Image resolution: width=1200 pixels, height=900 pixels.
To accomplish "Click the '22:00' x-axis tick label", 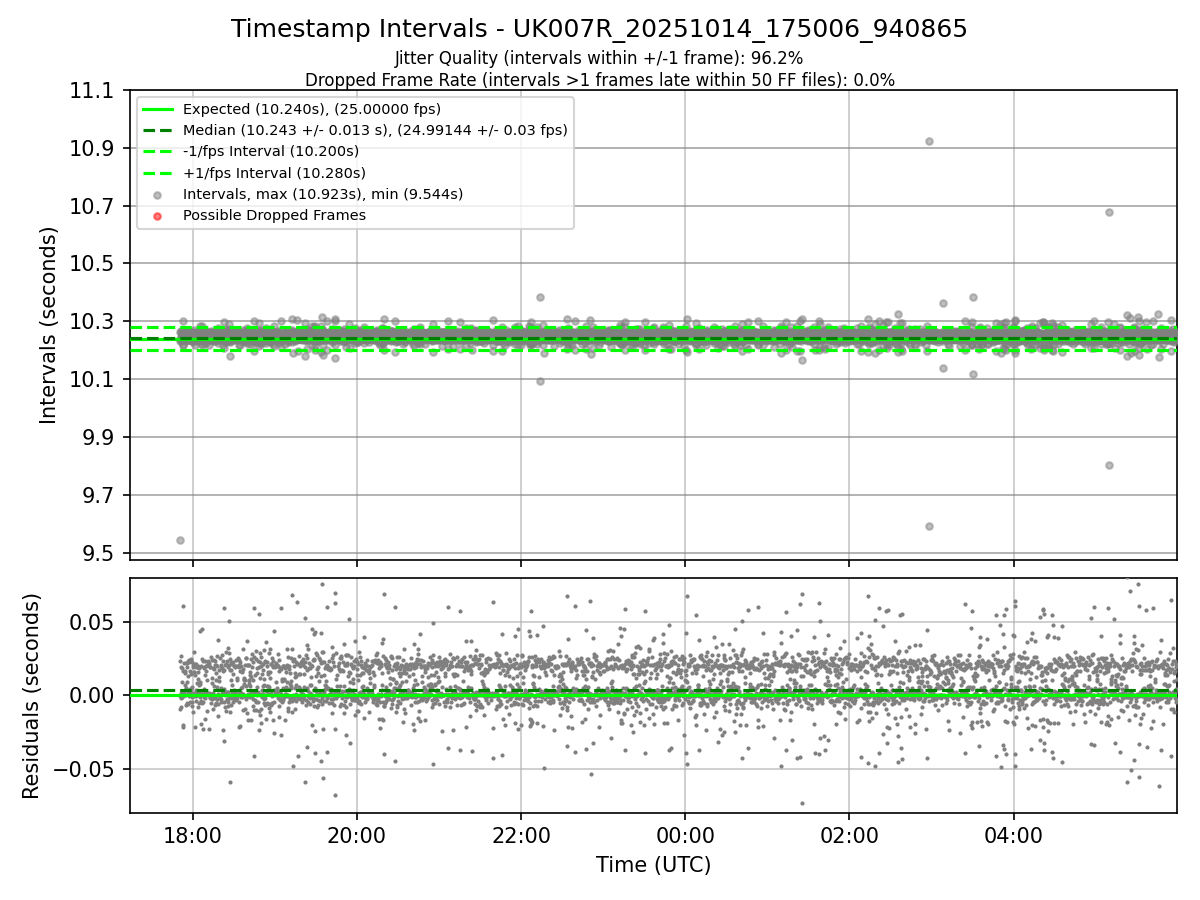I will (521, 833).
